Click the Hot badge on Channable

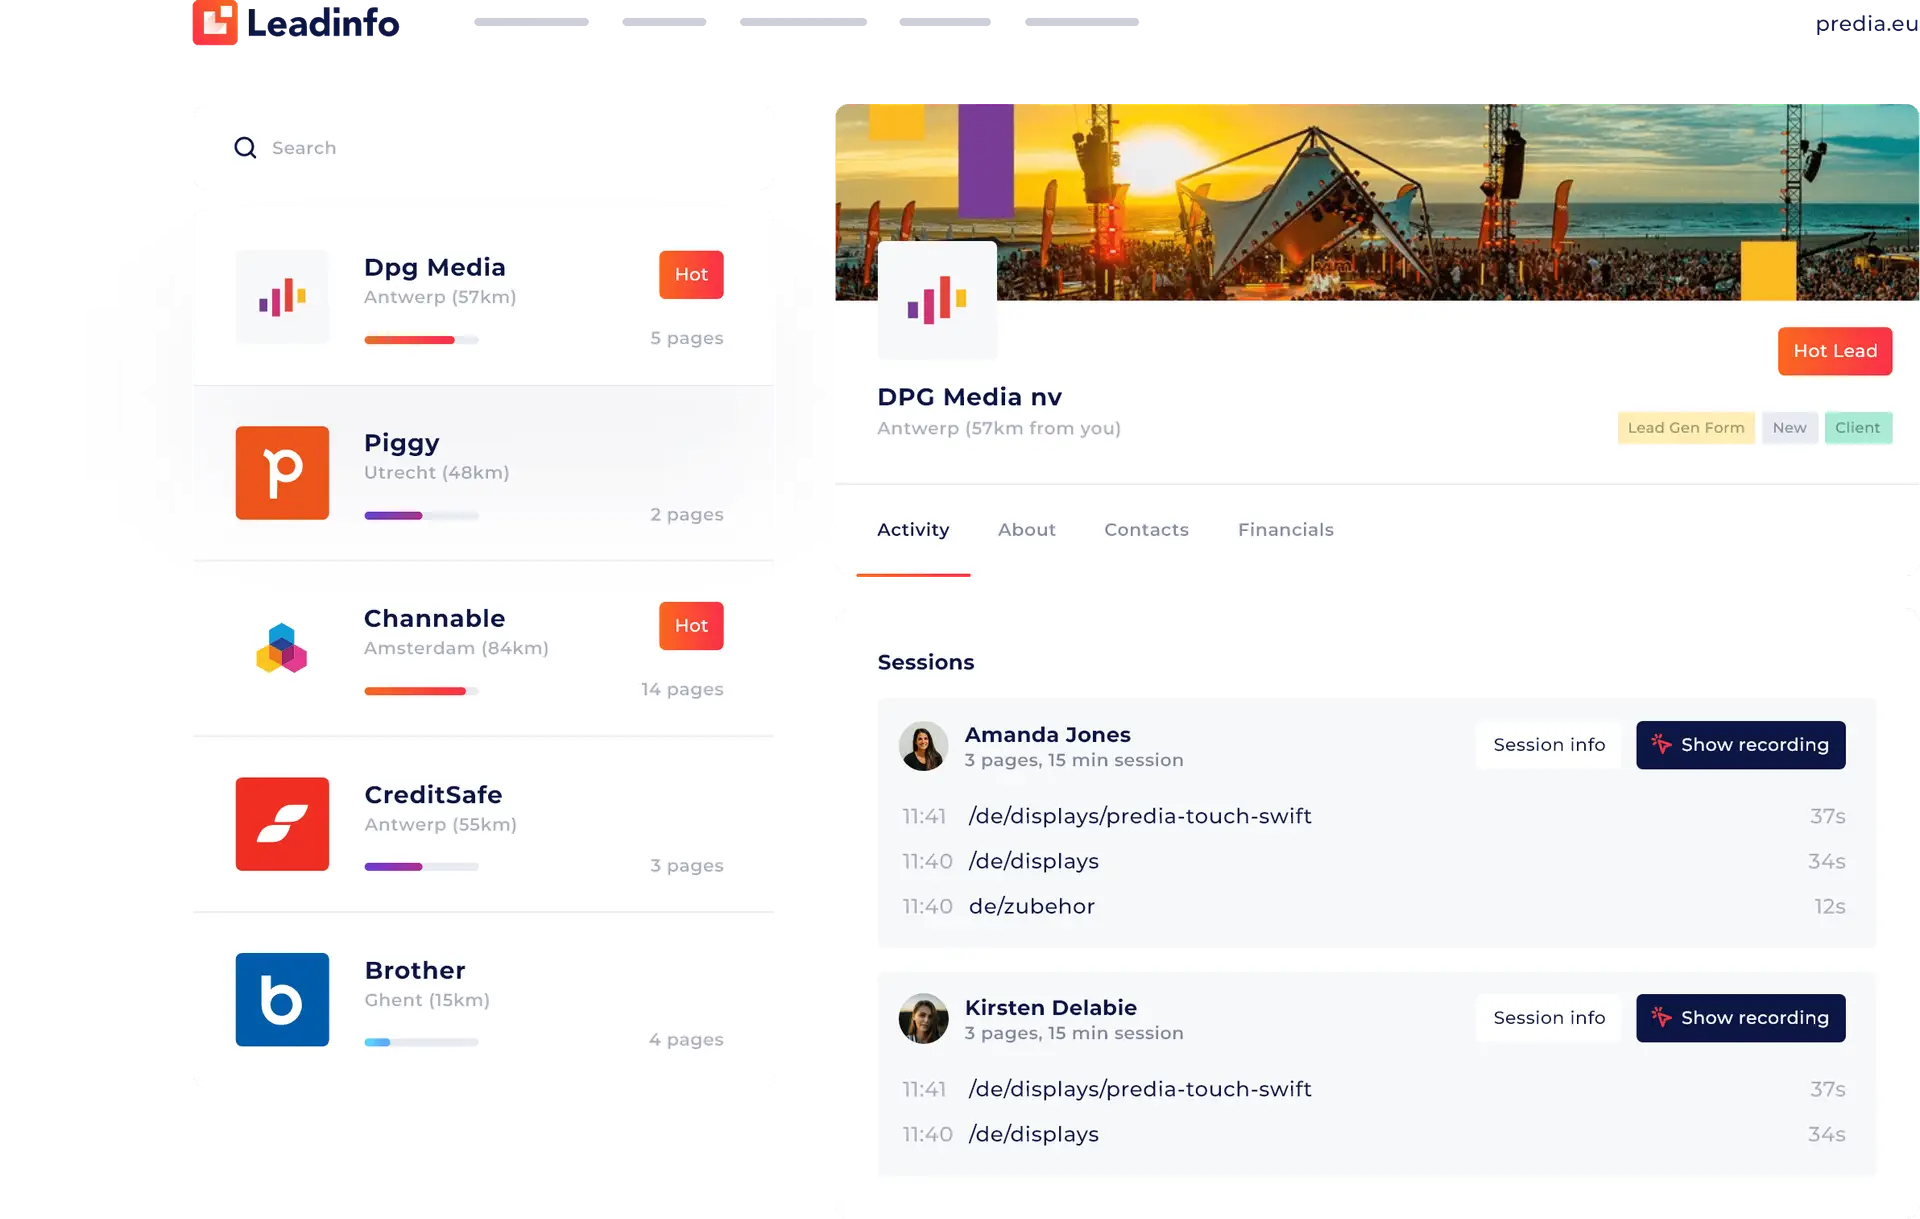[x=691, y=625]
